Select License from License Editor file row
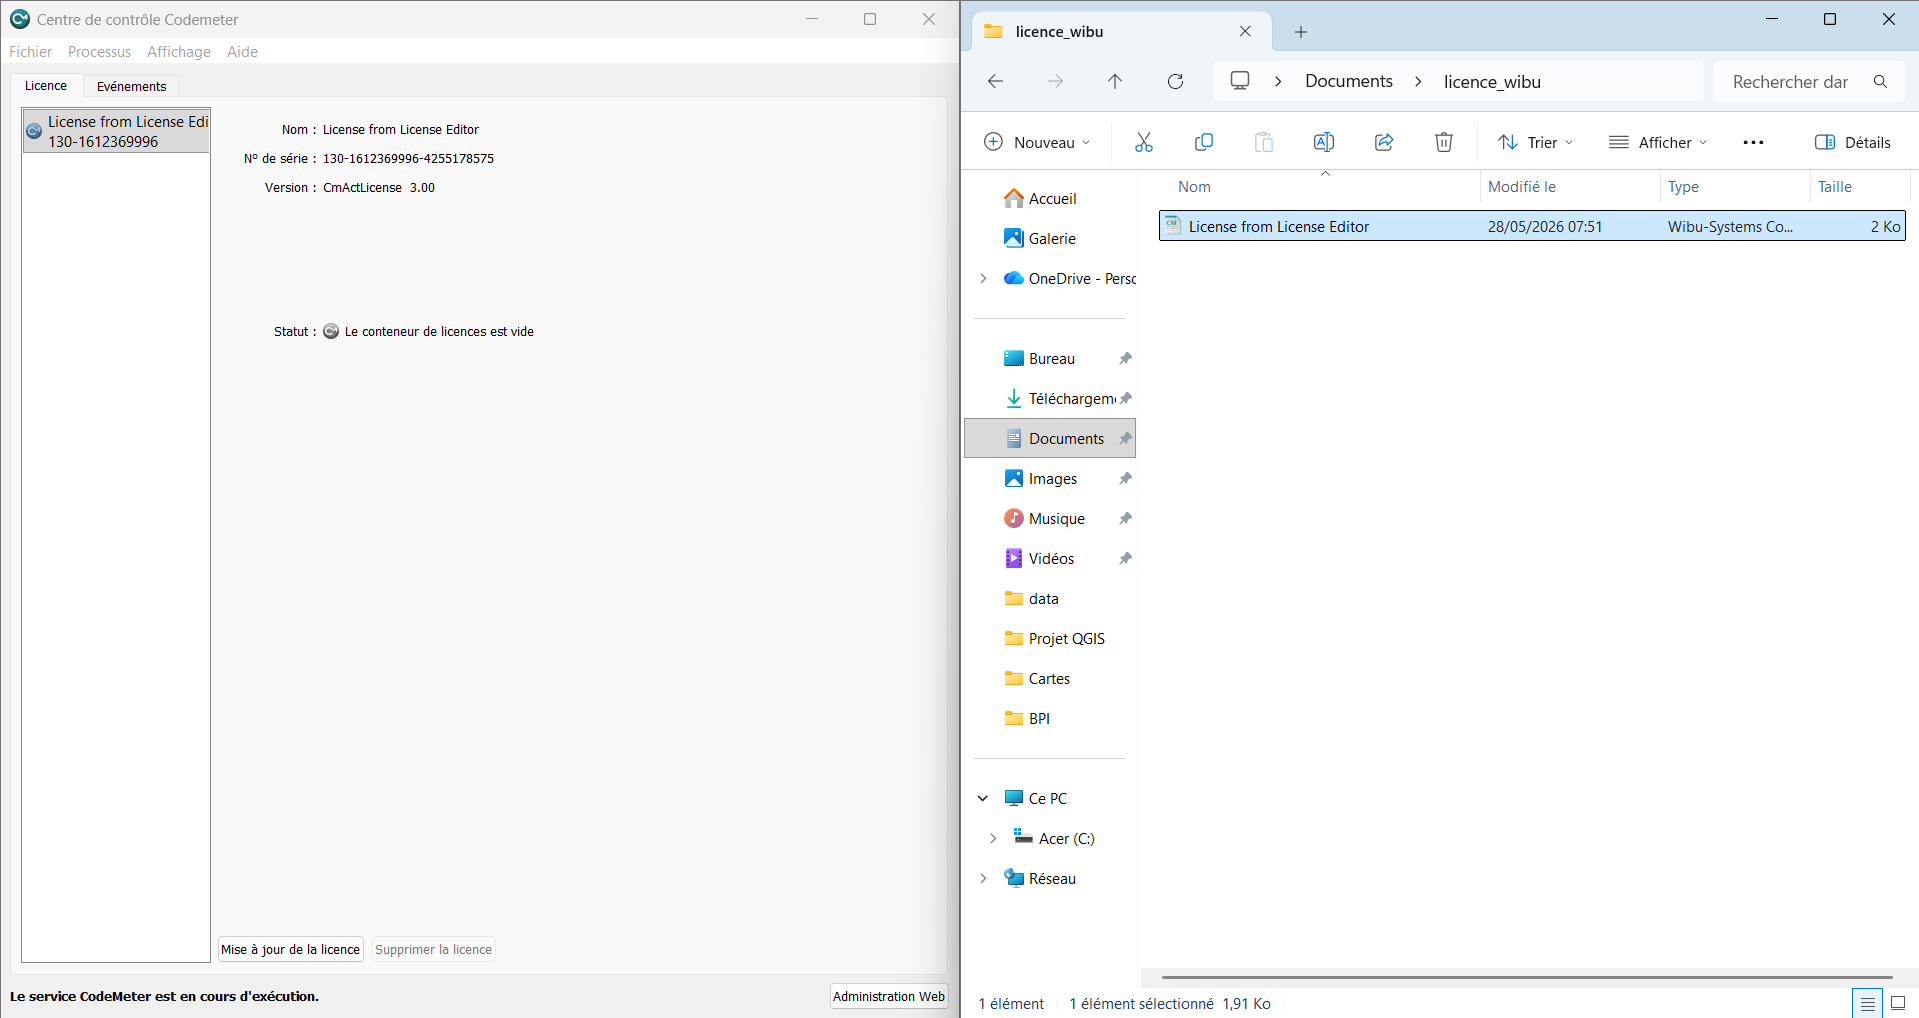The width and height of the screenshot is (1919, 1018). (1532, 226)
